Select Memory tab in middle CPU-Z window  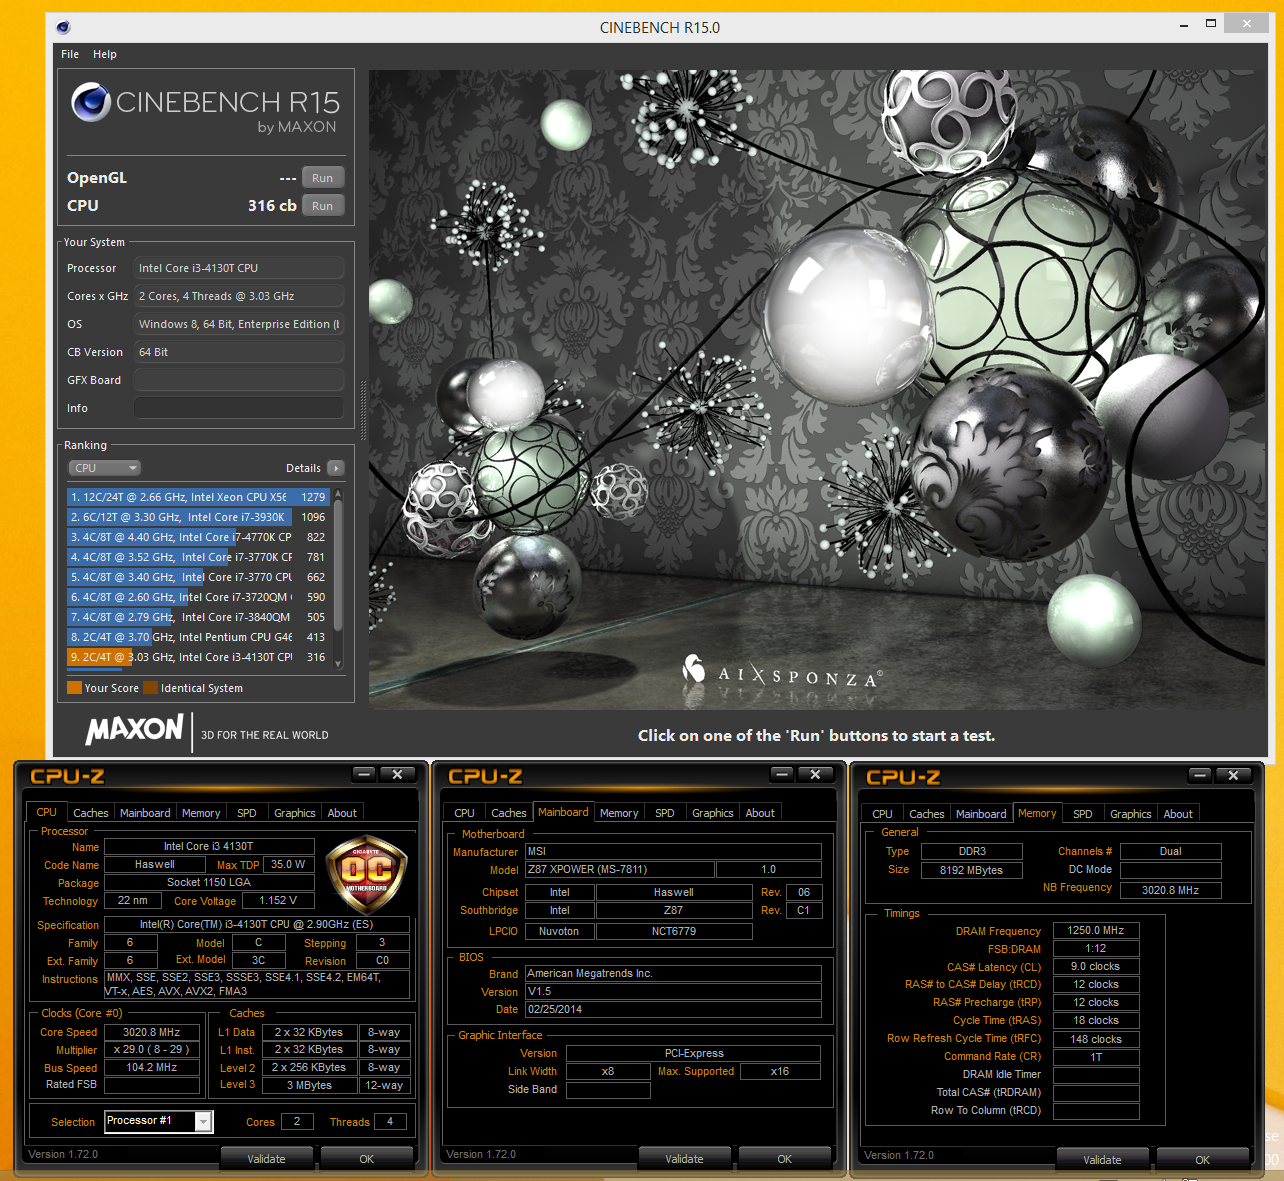click(619, 813)
